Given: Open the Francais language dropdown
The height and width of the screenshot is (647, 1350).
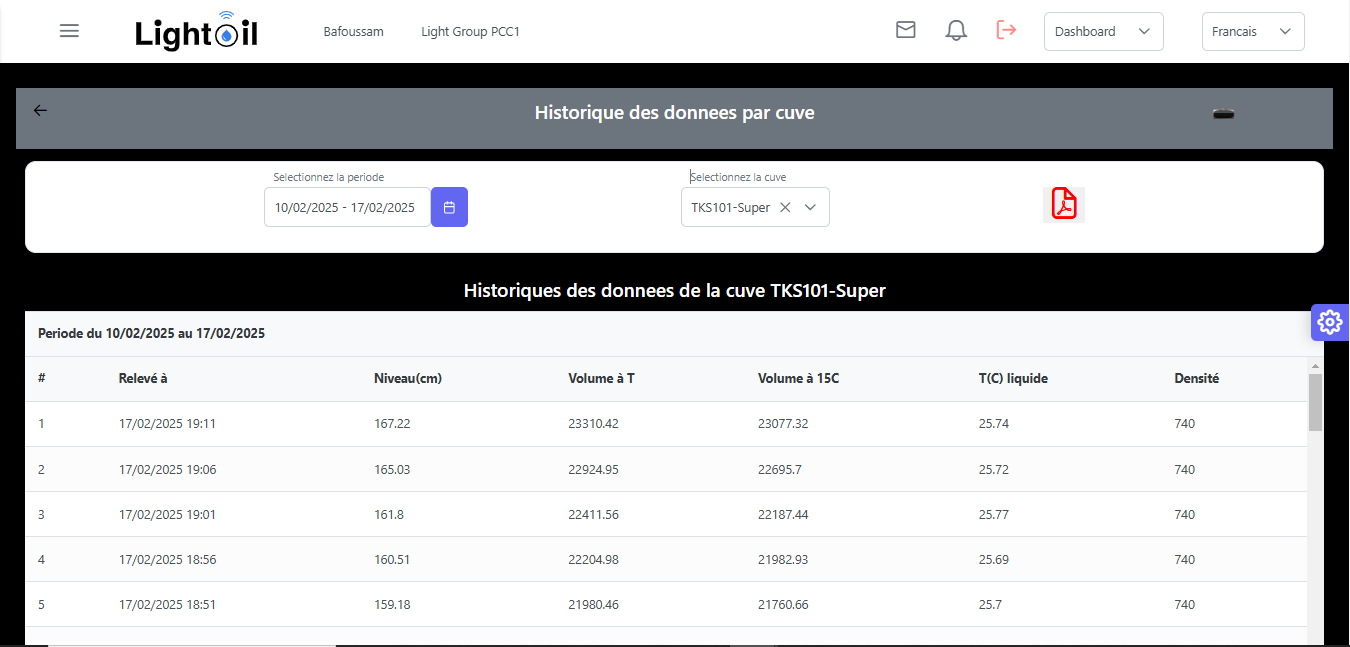Looking at the screenshot, I should click(1252, 31).
